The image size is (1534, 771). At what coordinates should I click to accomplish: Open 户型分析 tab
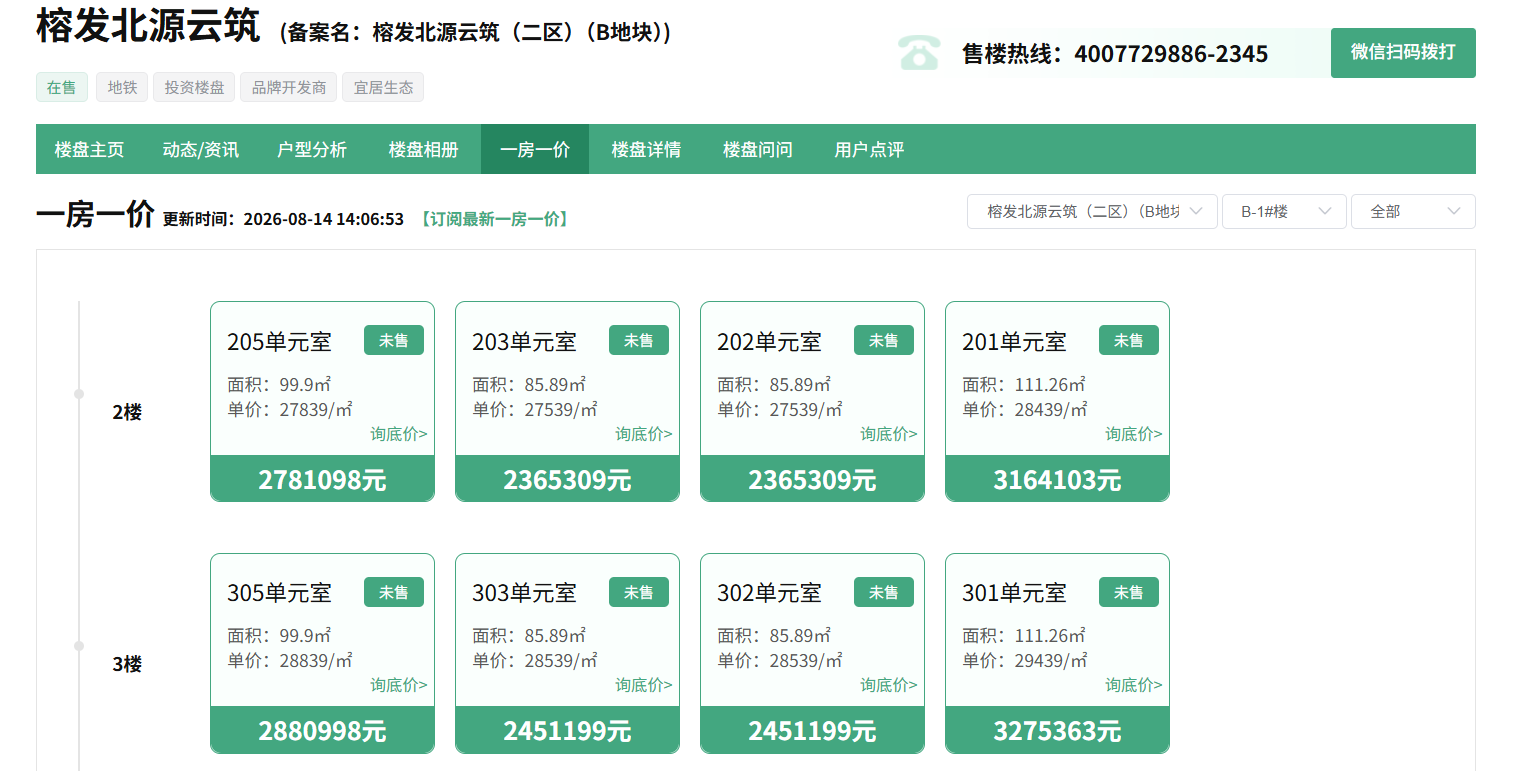point(312,149)
